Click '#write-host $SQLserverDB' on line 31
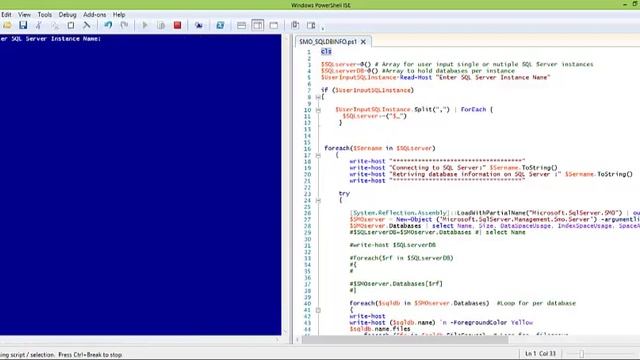 click(393, 245)
